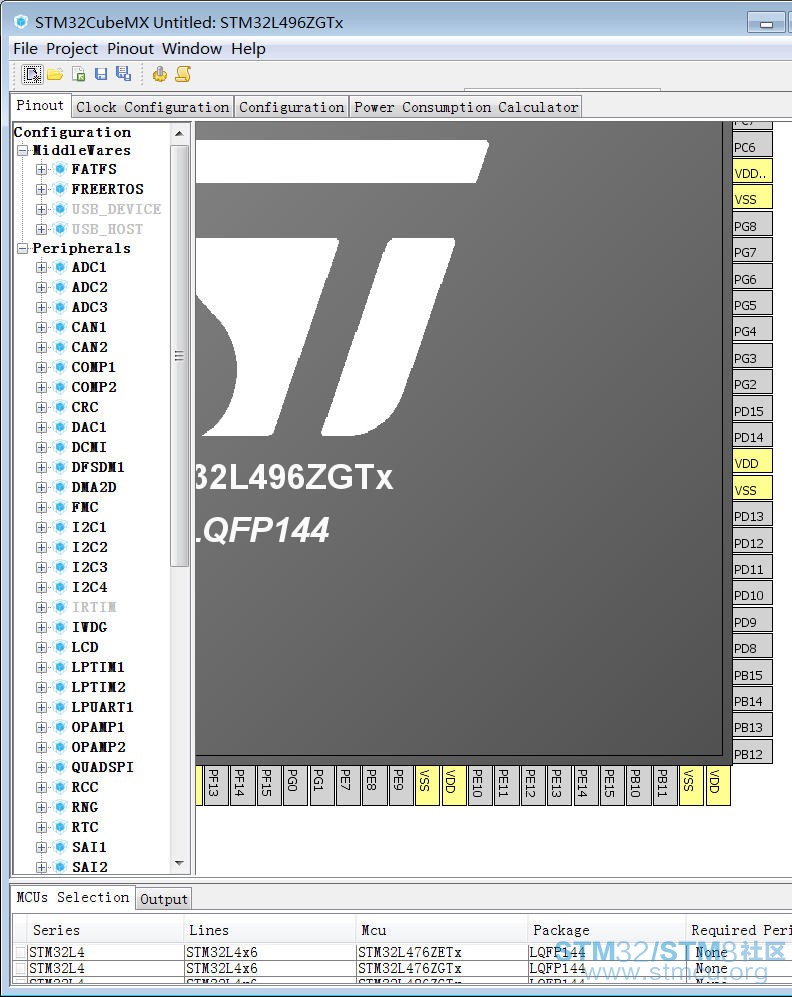Viewport: 792px width, 997px height.
Task: Click the cube icon beside RCC
Action: point(60,787)
